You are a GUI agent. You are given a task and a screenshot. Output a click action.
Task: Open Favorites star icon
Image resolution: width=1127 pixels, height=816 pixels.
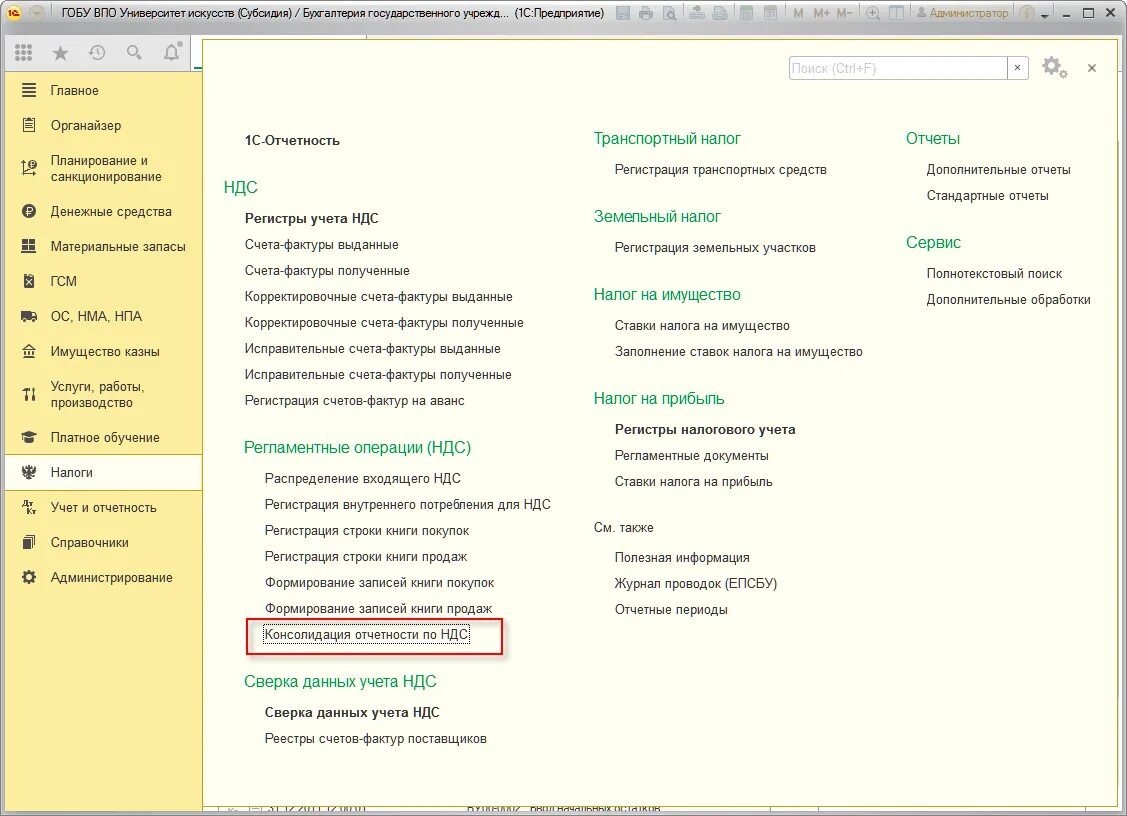pos(60,52)
